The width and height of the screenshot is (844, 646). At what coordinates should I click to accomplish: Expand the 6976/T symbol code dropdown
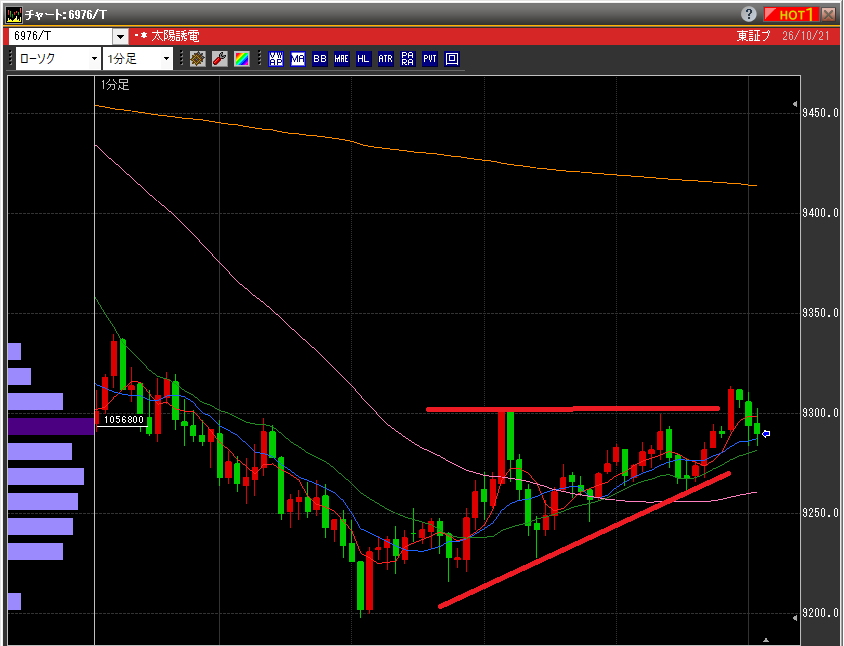coord(121,37)
